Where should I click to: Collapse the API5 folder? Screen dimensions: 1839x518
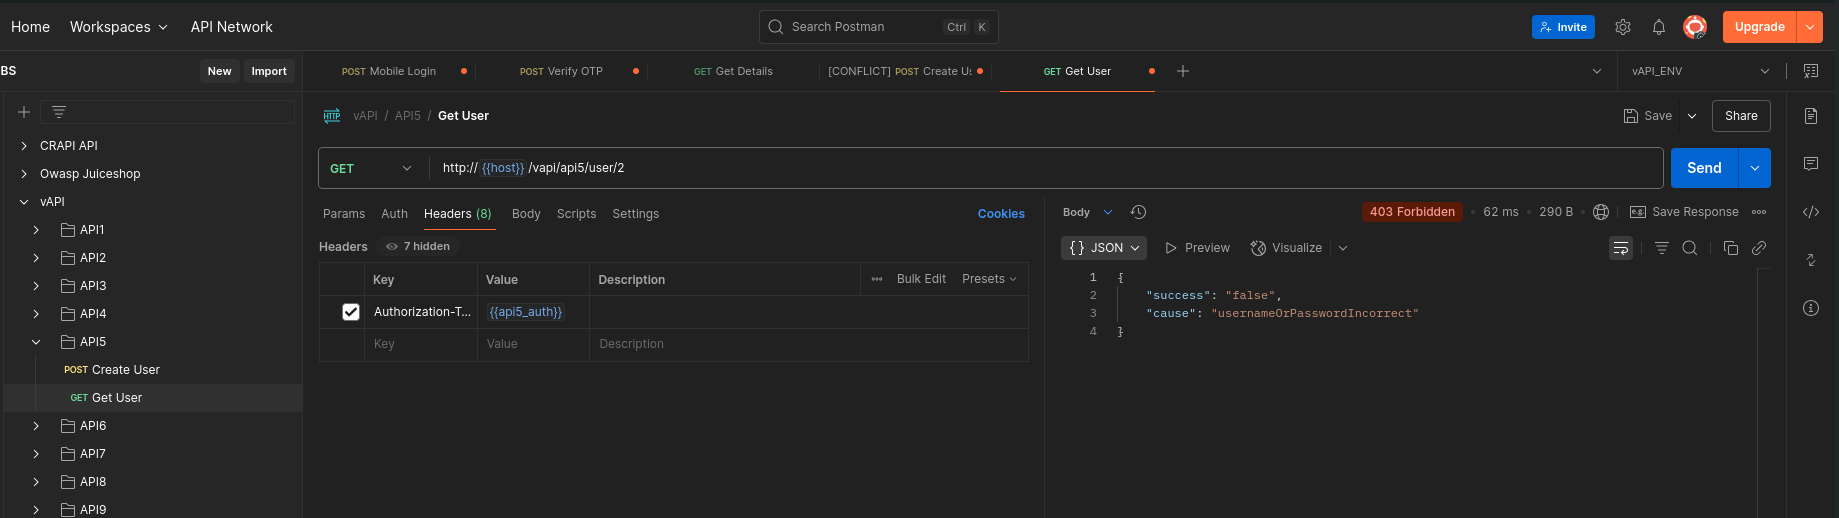36,342
